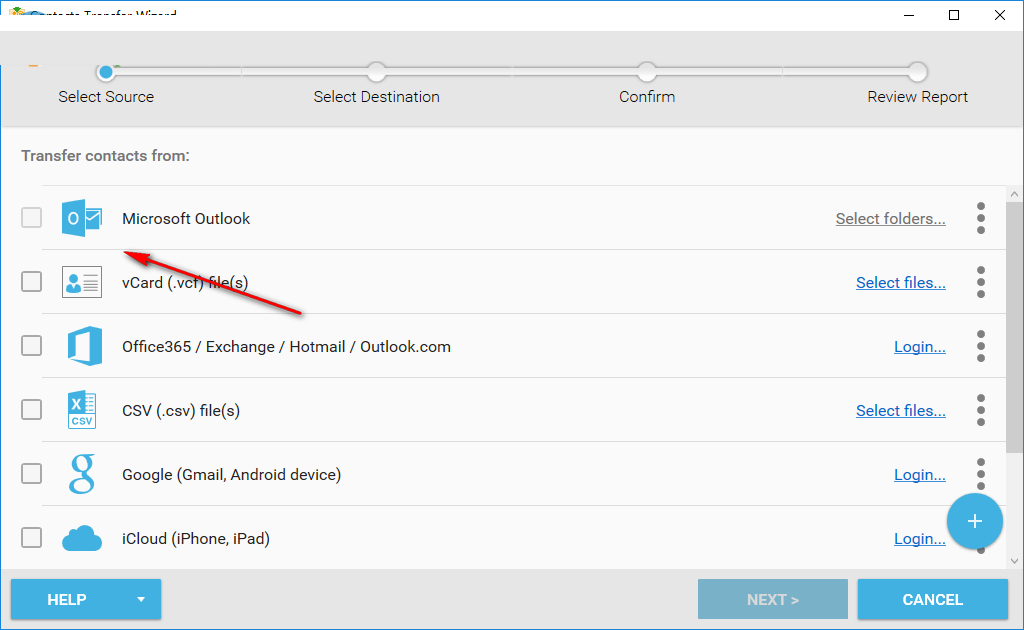1024x630 pixels.
Task: Open Select files link for CSV
Action: point(901,411)
